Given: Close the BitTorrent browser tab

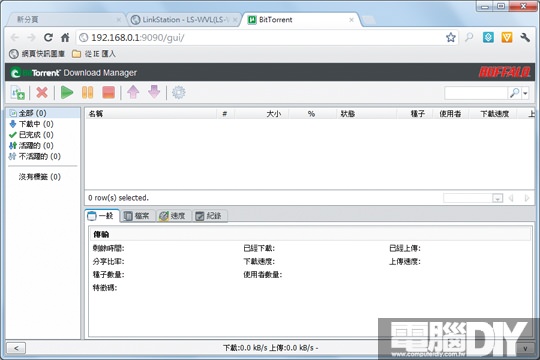Looking at the screenshot, I should pos(351,20).
